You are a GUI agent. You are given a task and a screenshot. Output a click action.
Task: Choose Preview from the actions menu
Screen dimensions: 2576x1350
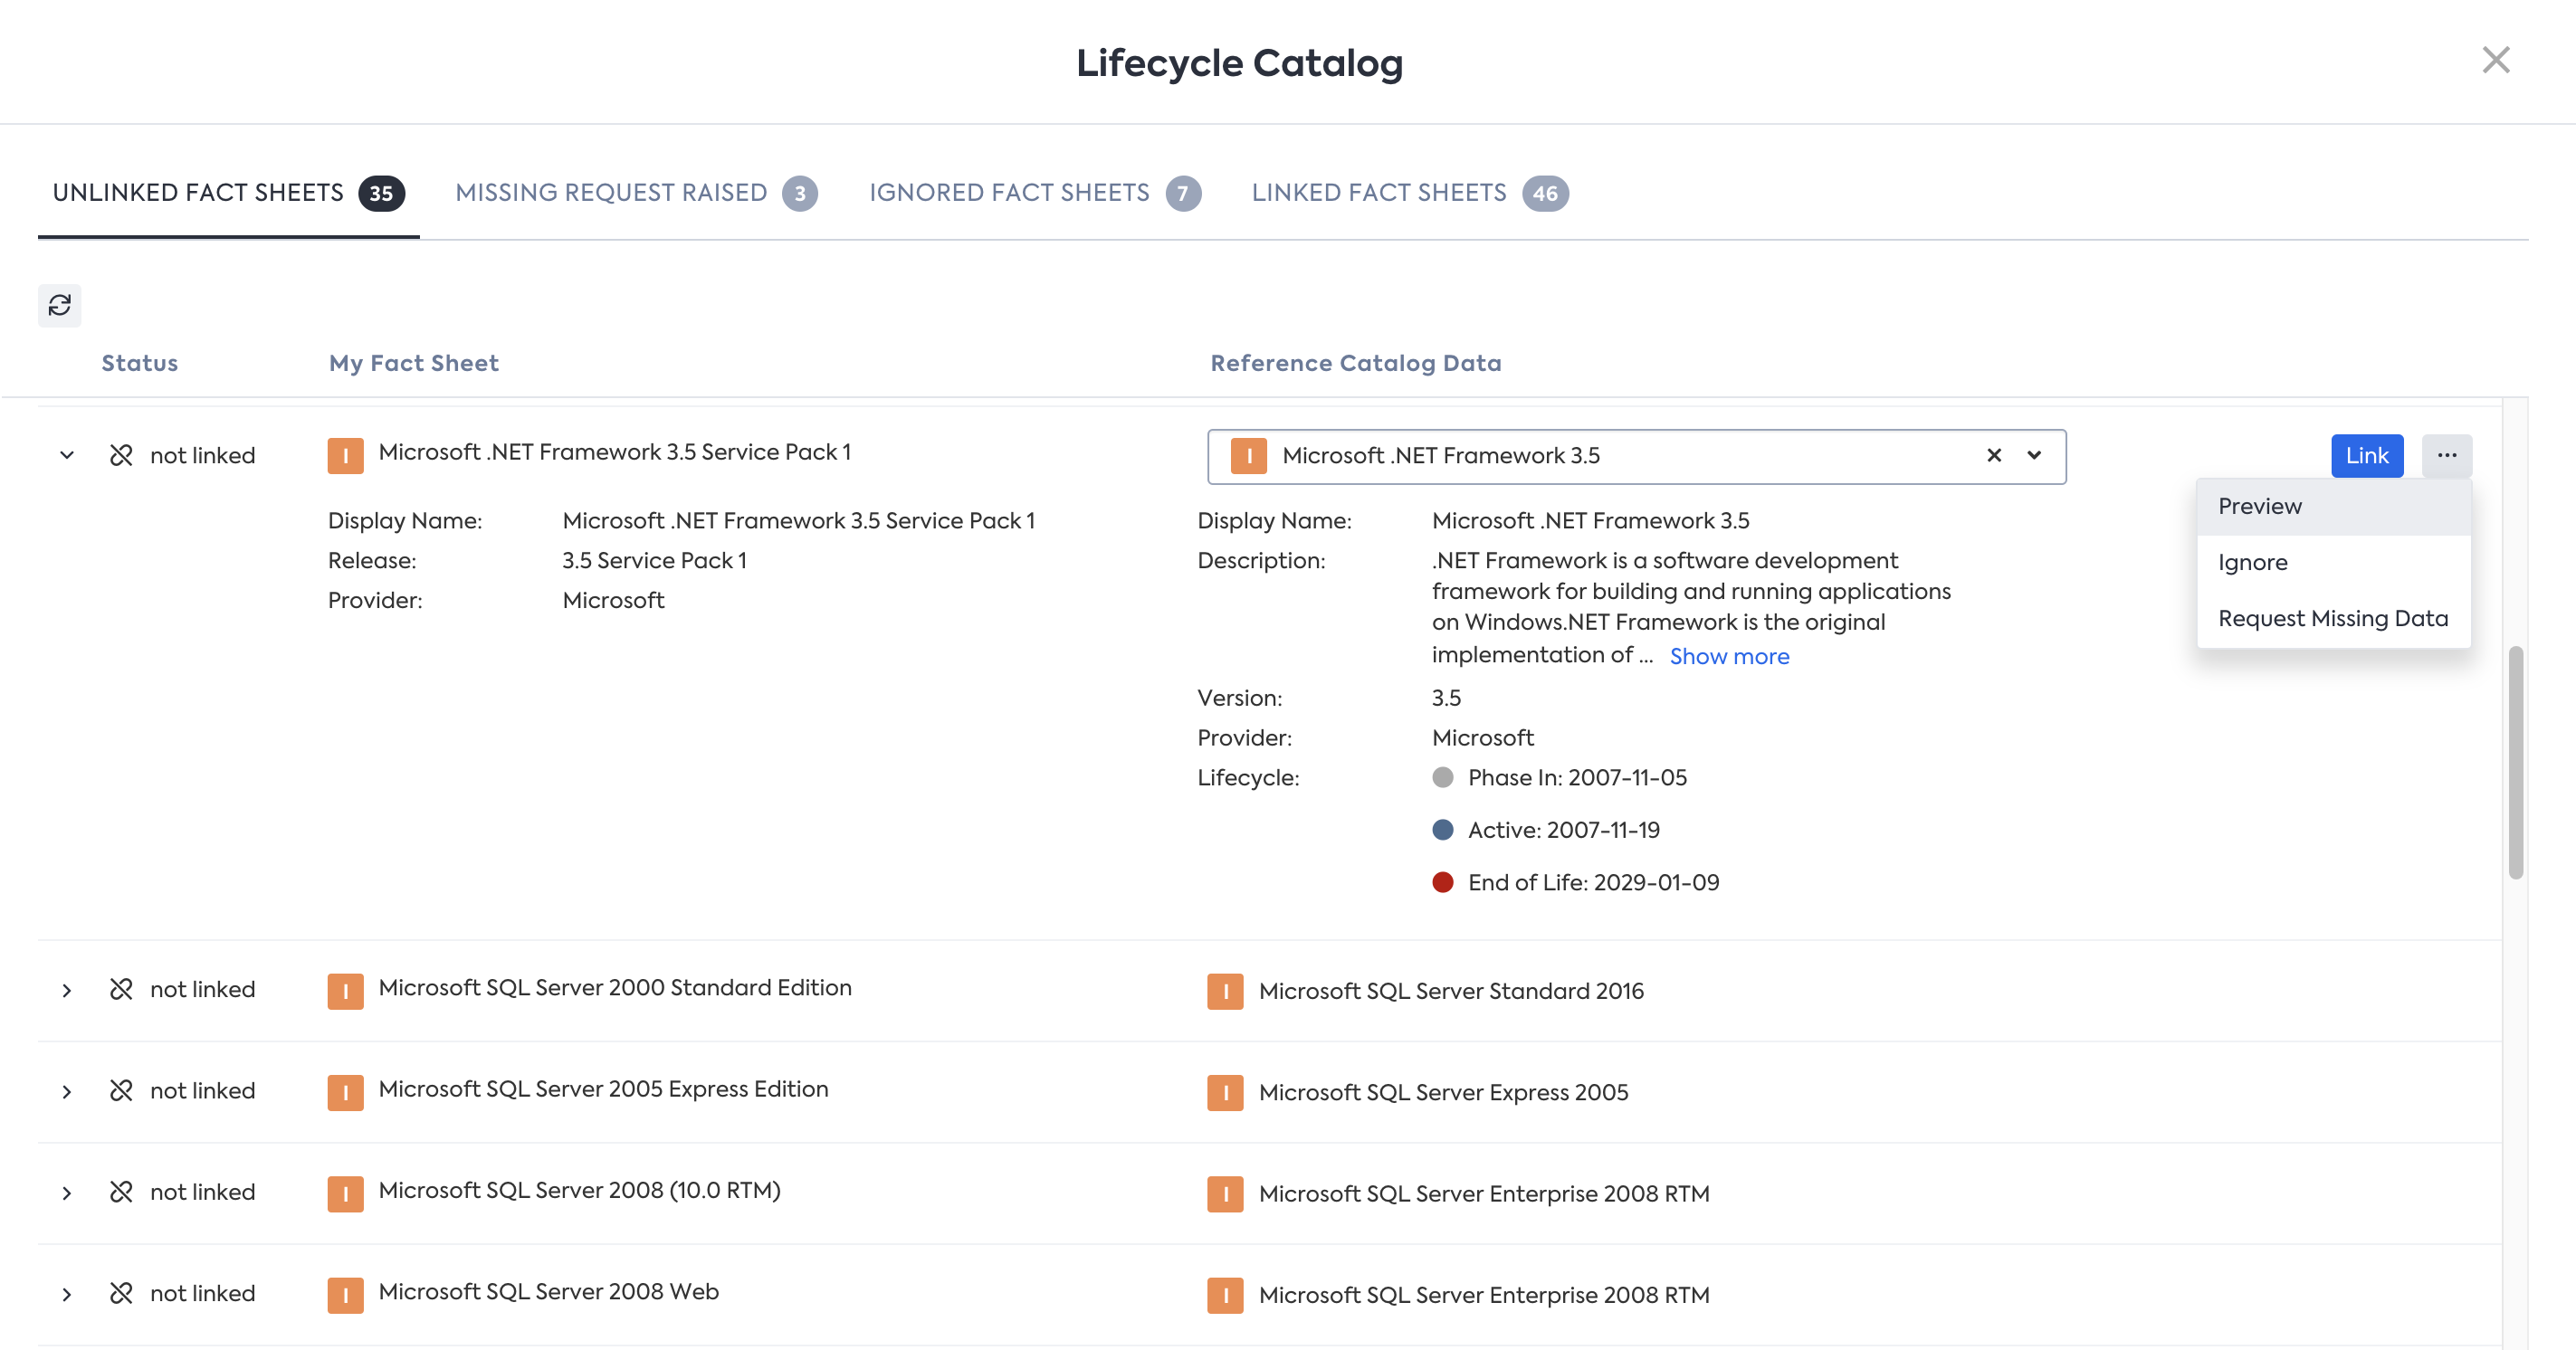click(2334, 506)
